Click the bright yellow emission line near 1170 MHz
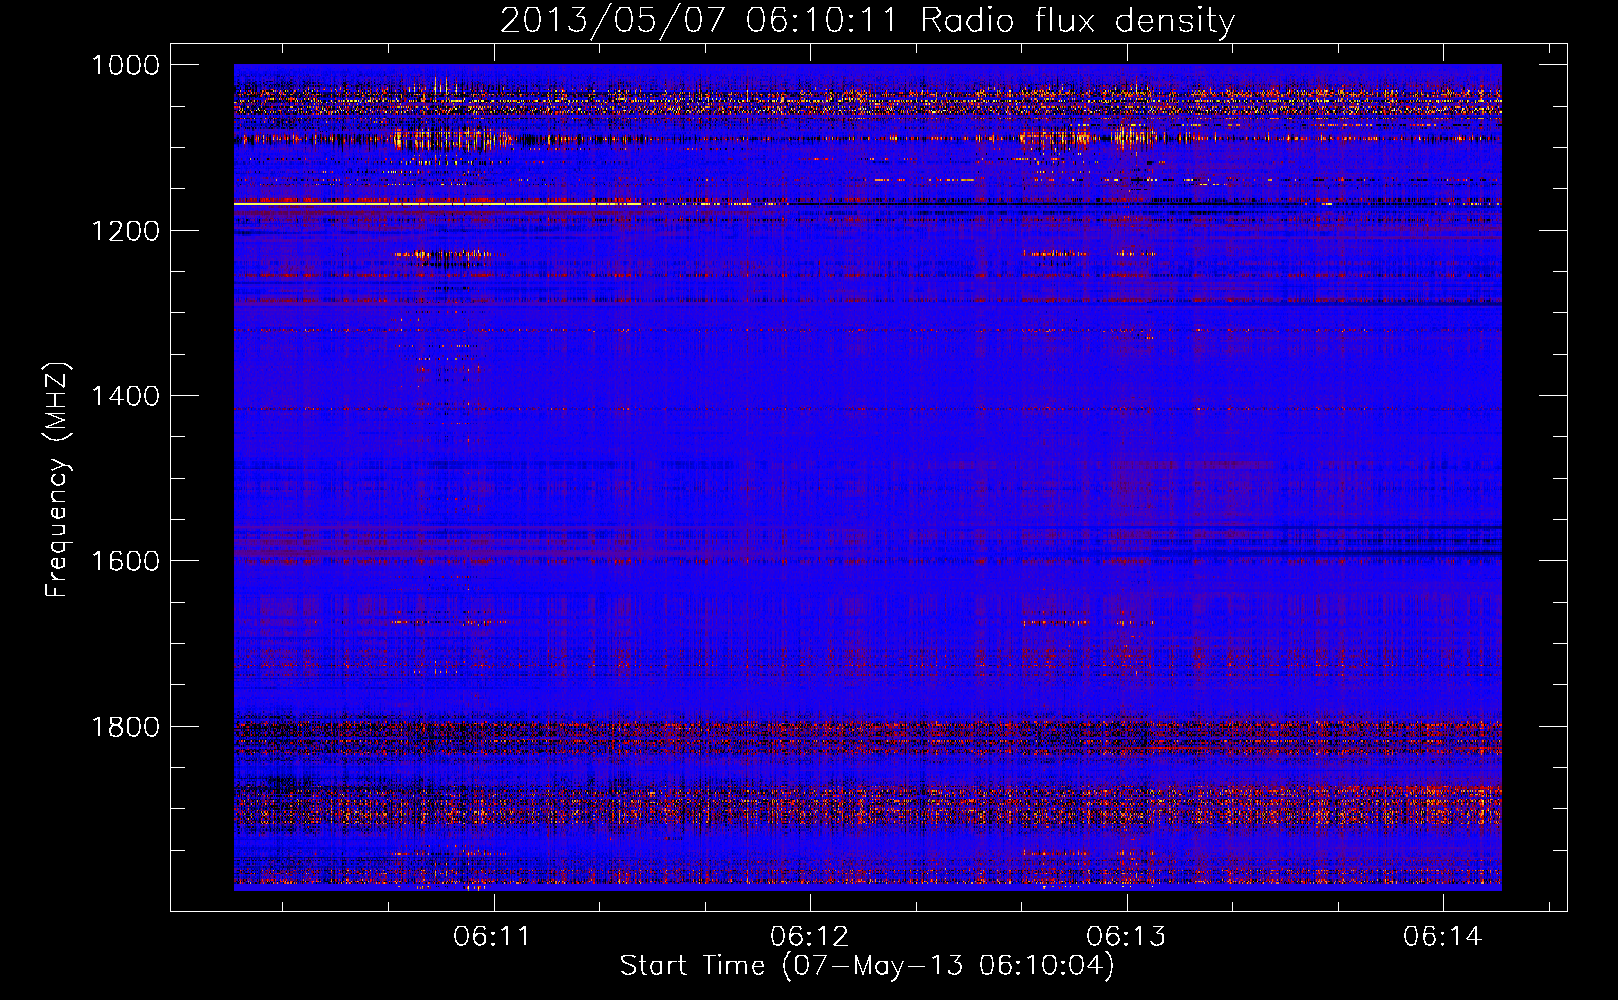This screenshot has width=1618, height=1000. [437, 204]
